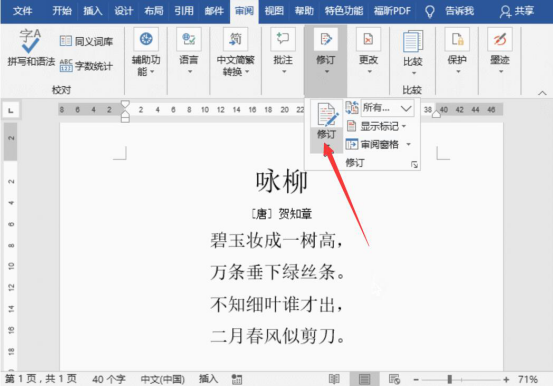Expand the Reviewing Pane dropdown arrow
The height and width of the screenshot is (387, 554).
click(x=408, y=144)
